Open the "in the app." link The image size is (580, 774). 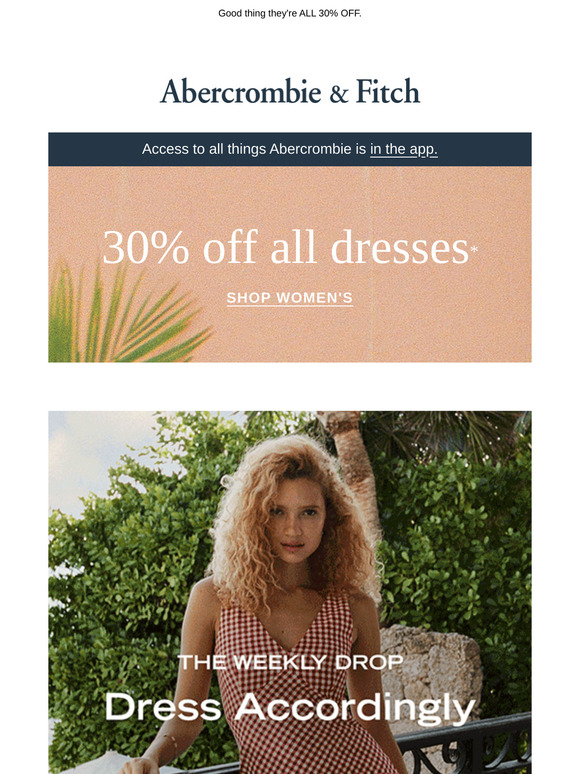pos(404,149)
